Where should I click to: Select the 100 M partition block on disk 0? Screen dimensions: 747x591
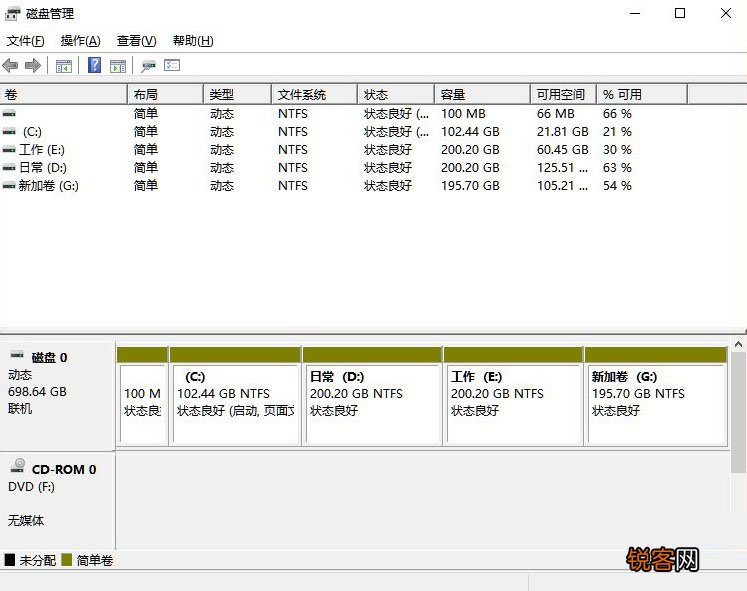coord(142,396)
